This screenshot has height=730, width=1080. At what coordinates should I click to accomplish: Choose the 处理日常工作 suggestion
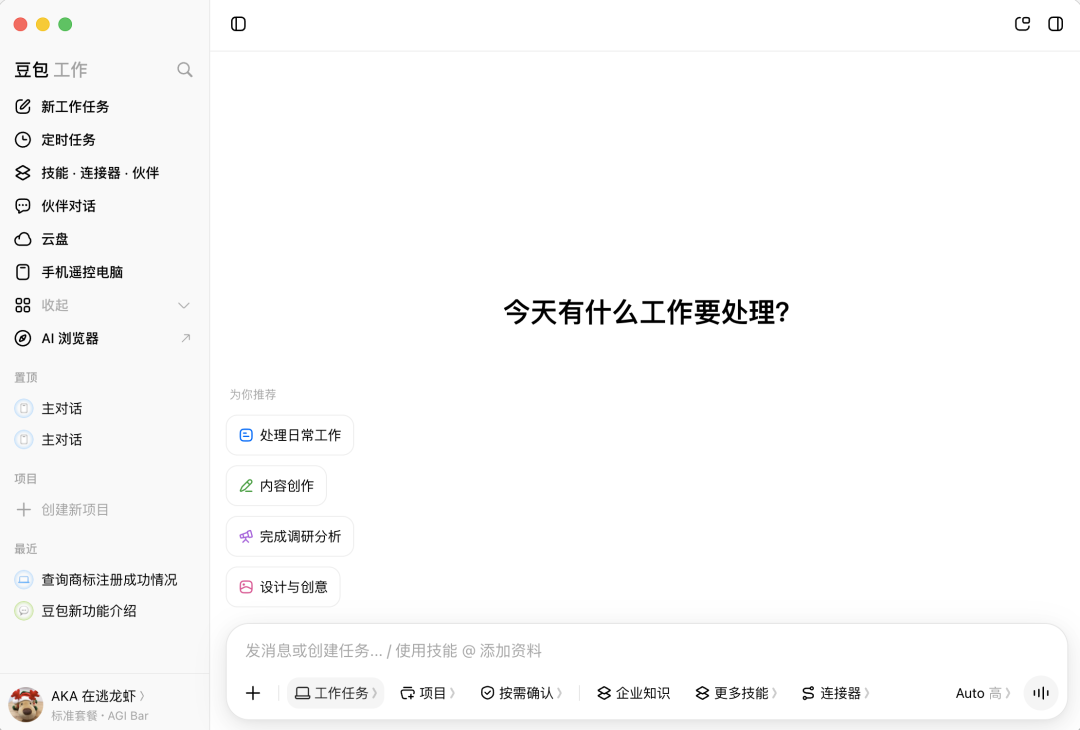tap(290, 435)
